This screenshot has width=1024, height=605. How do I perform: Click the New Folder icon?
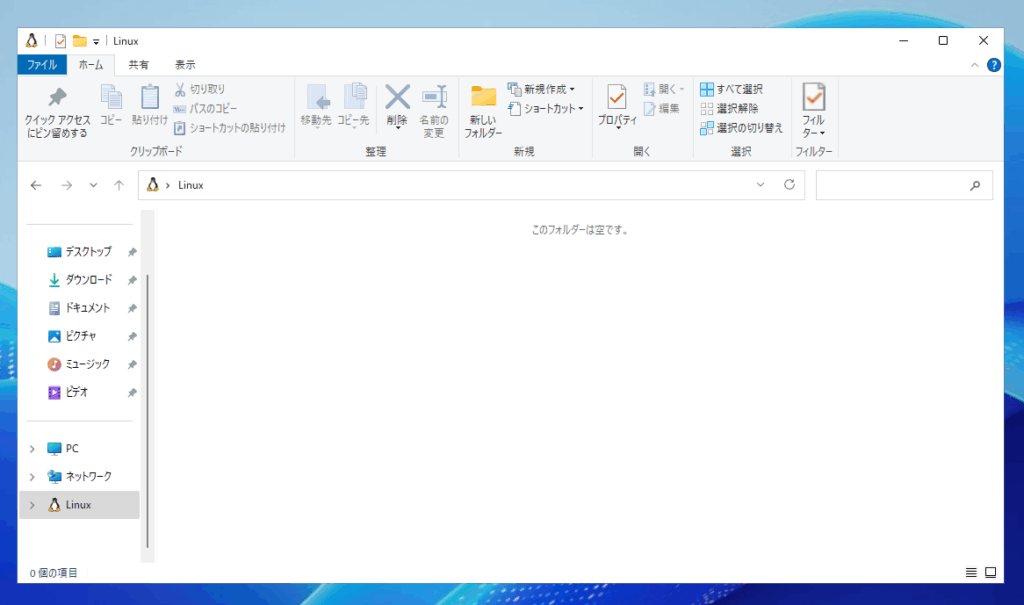pyautogui.click(x=484, y=97)
